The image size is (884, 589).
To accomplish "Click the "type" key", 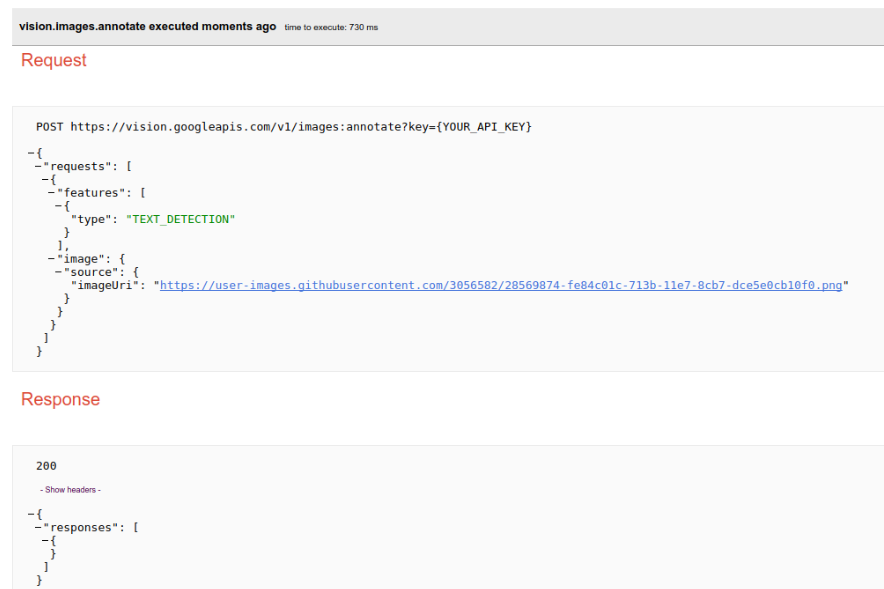I will pos(91,219).
